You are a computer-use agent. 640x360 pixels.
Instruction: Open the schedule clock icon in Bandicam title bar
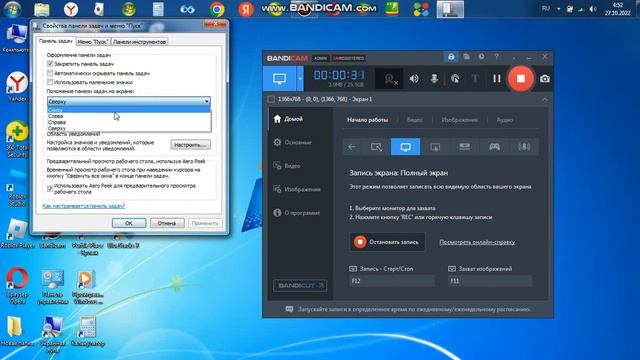coord(482,57)
